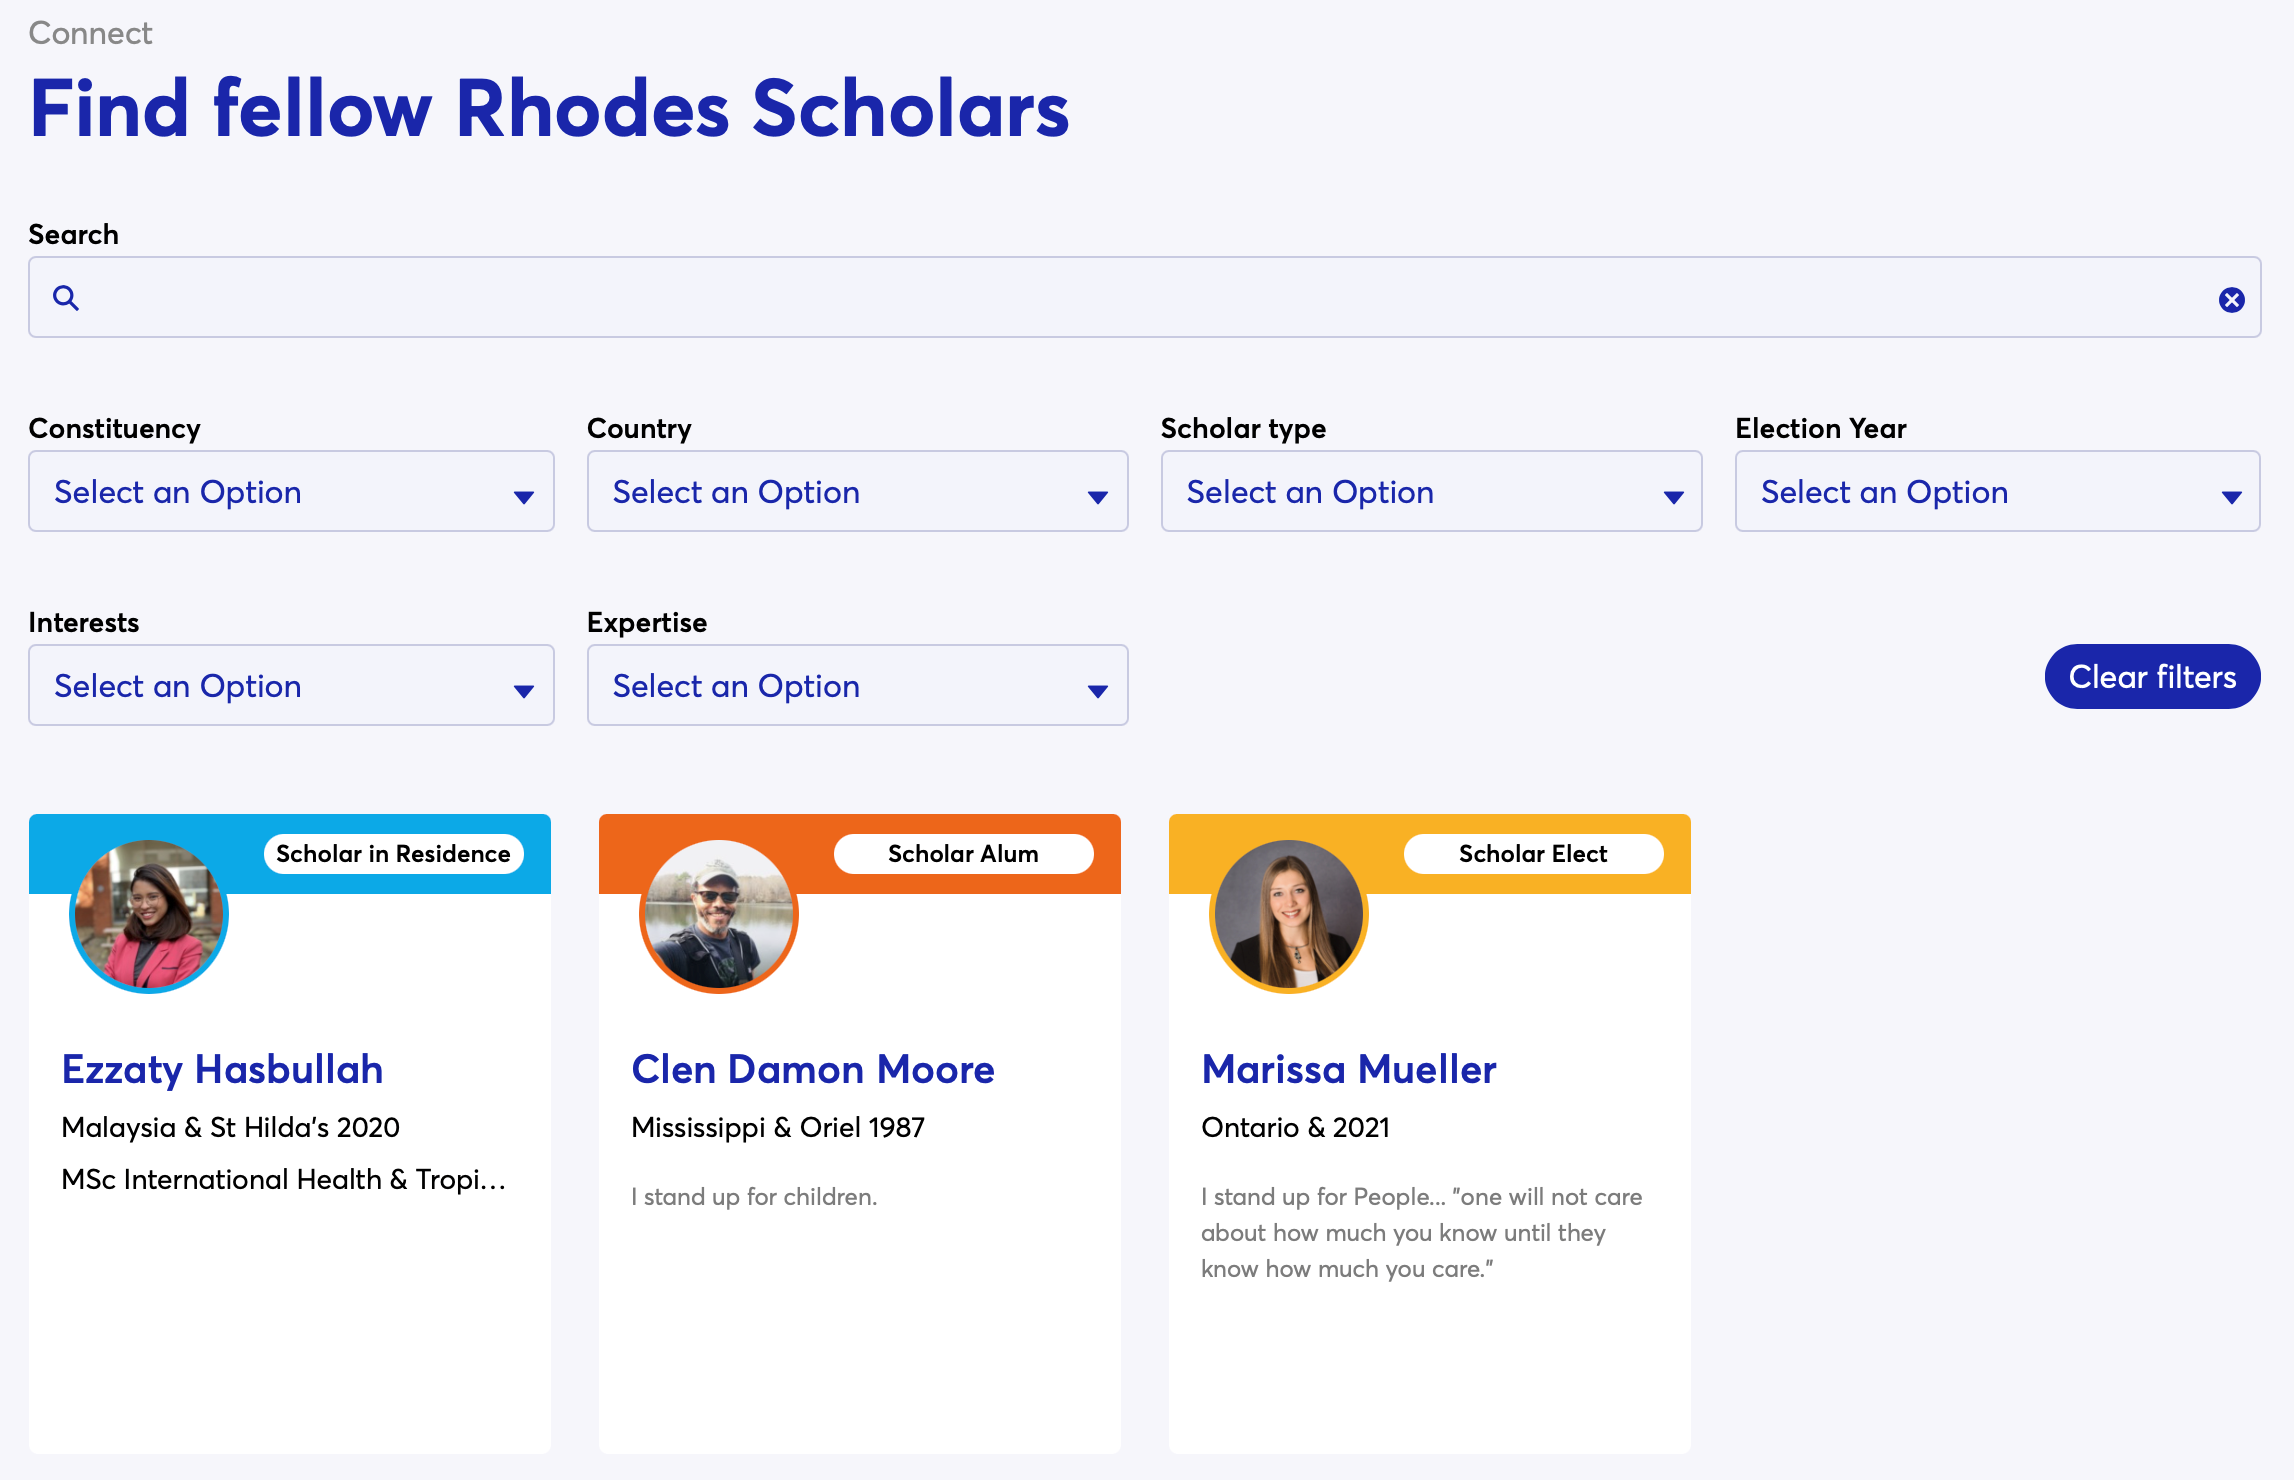Expand the Expertise option list
This screenshot has width=2294, height=1480.
point(857,685)
